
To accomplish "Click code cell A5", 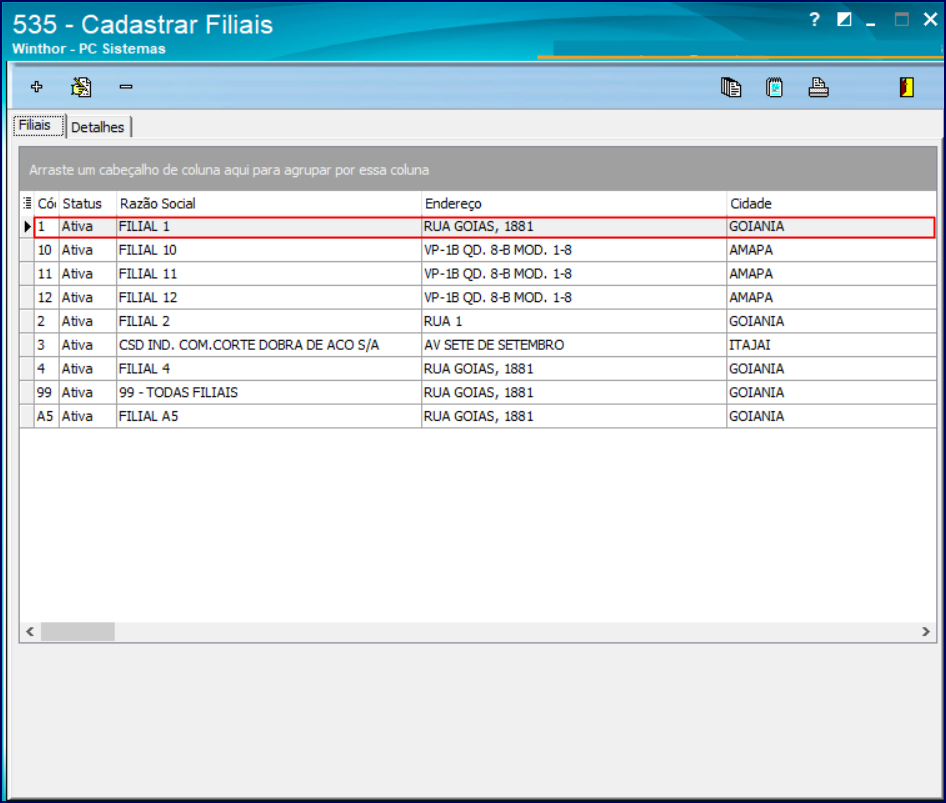I will (46, 416).
